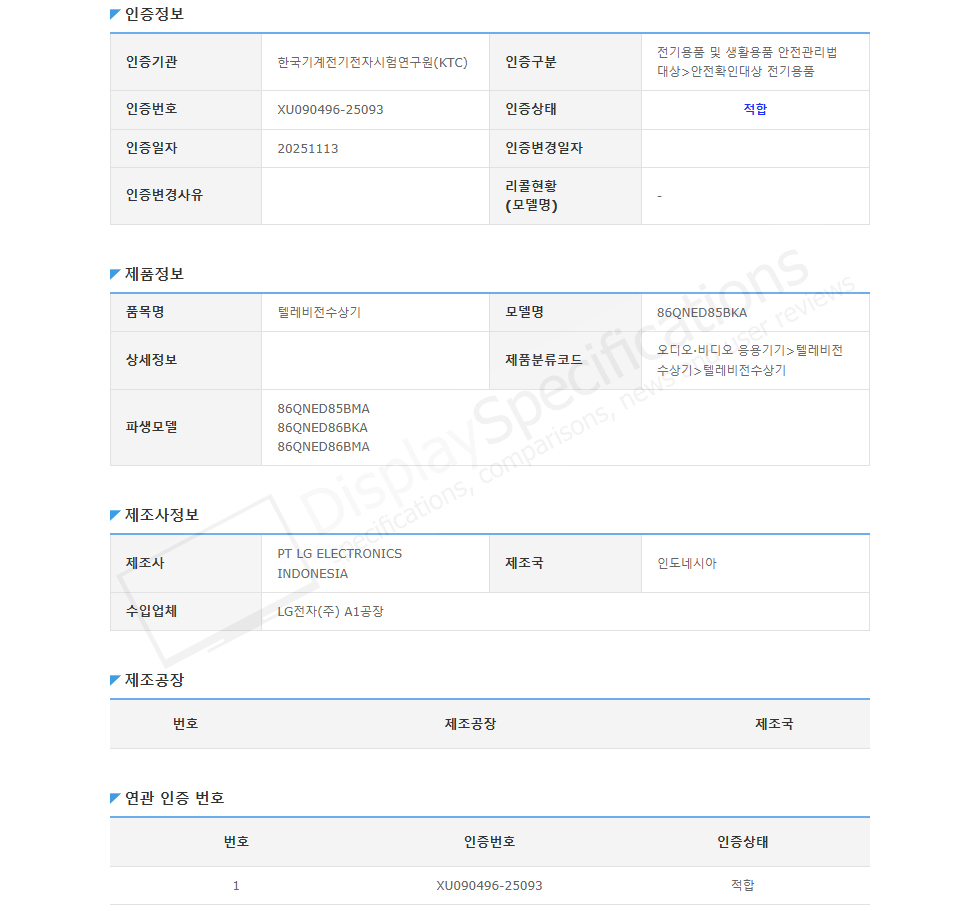This screenshot has width=980, height=911.
Task: Click the blue marker beside 제조공장 heading
Action: [115, 680]
